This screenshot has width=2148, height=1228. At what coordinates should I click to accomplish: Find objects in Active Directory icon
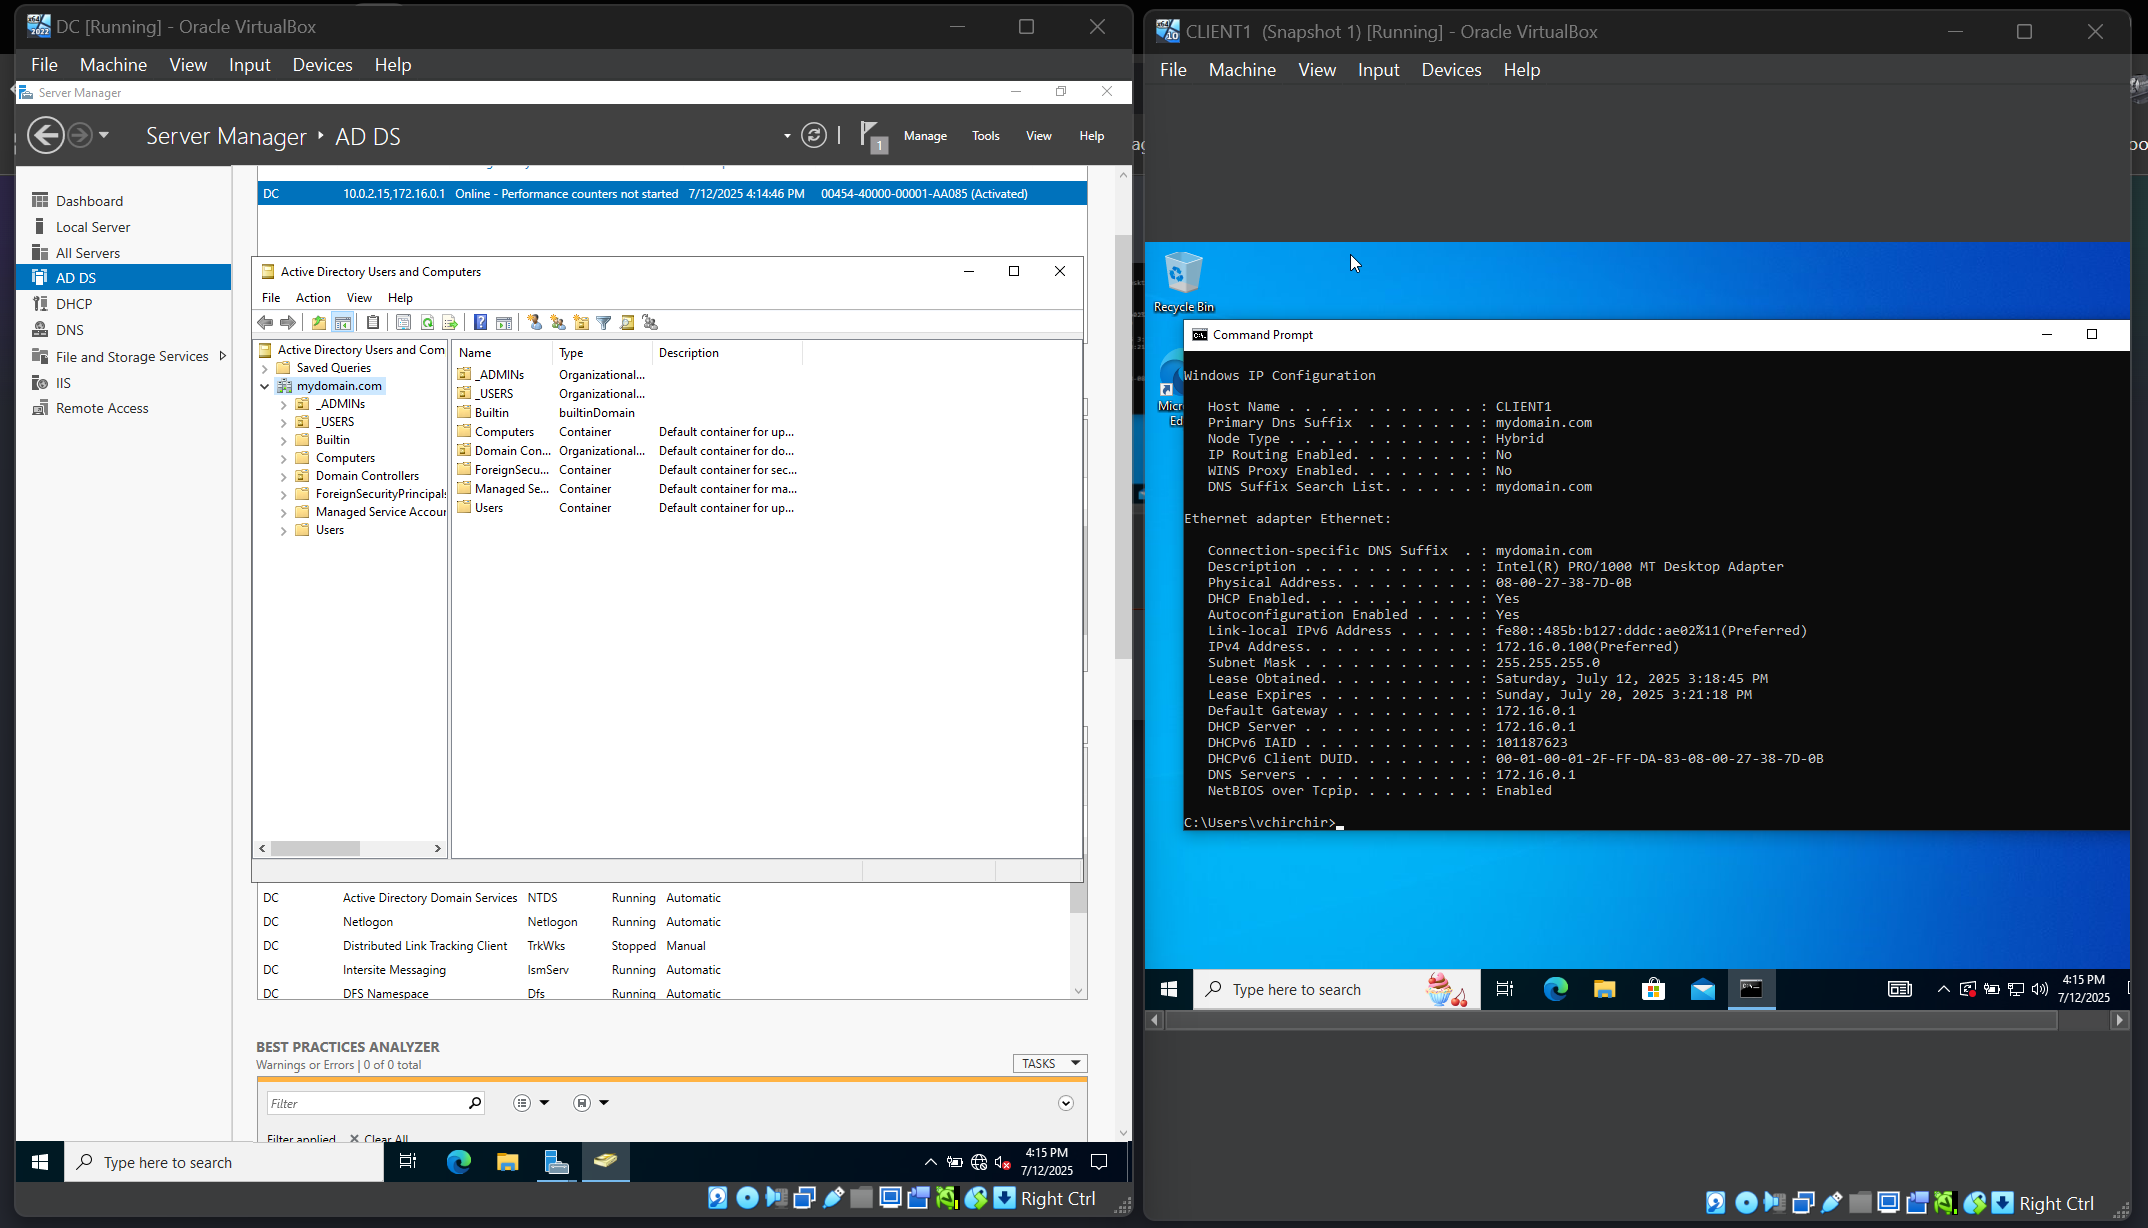click(x=627, y=322)
